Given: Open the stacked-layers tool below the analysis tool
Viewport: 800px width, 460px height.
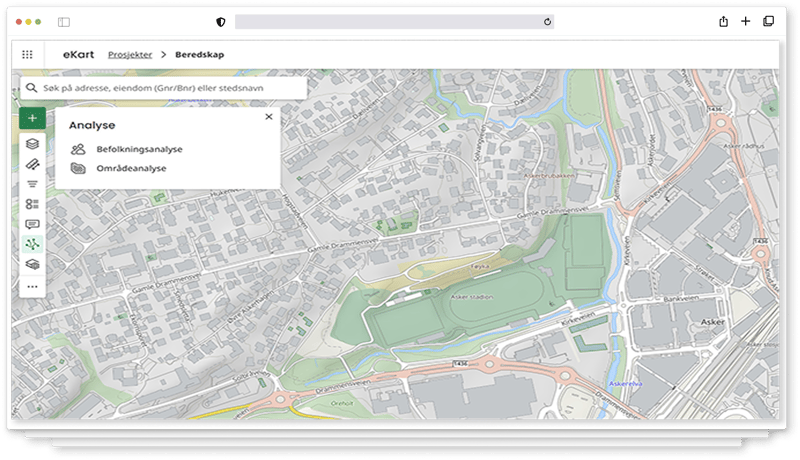Looking at the screenshot, I should point(32,264).
